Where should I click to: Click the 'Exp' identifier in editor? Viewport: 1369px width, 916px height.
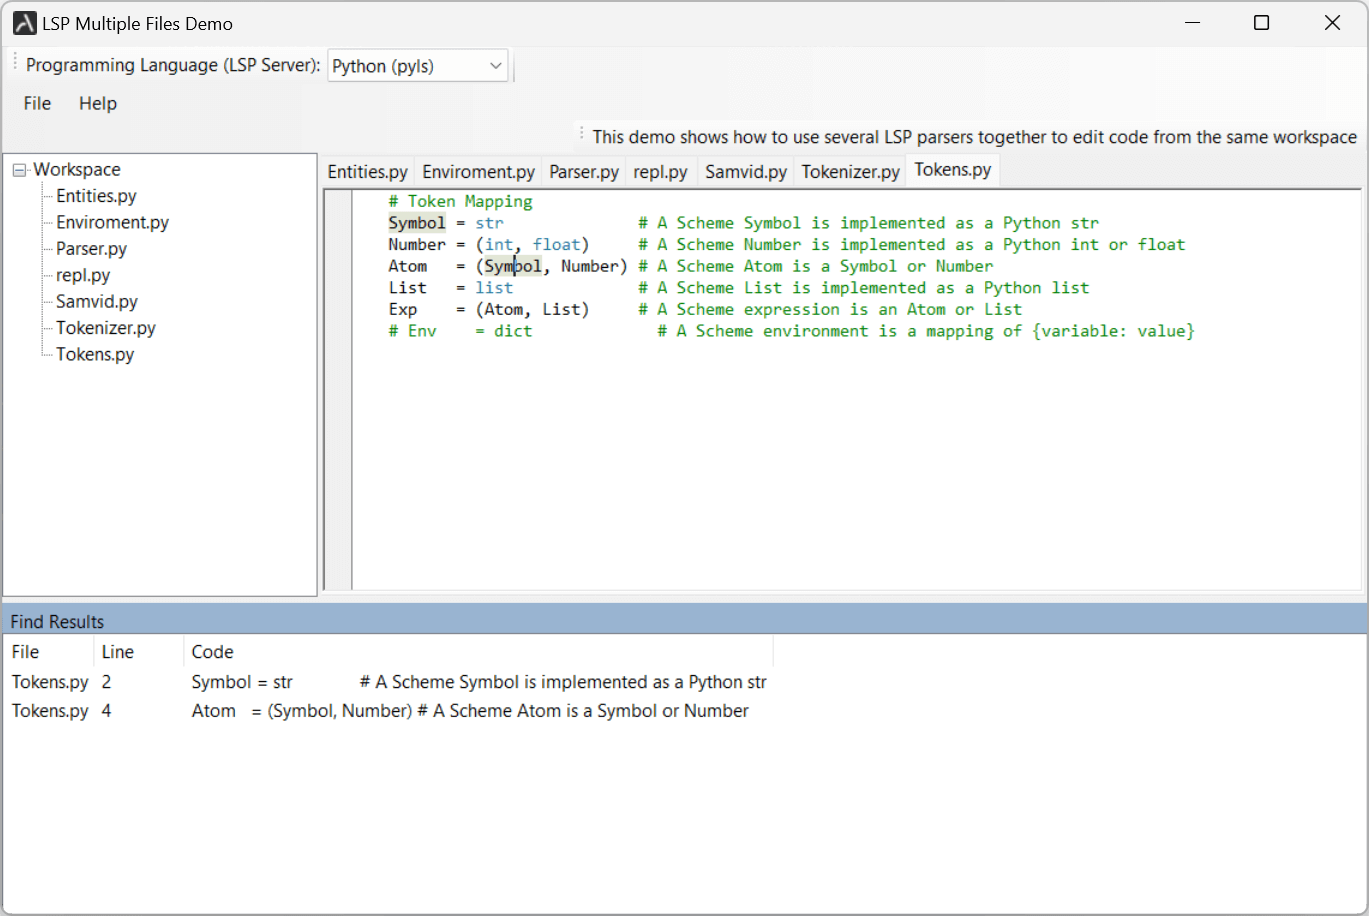(403, 310)
